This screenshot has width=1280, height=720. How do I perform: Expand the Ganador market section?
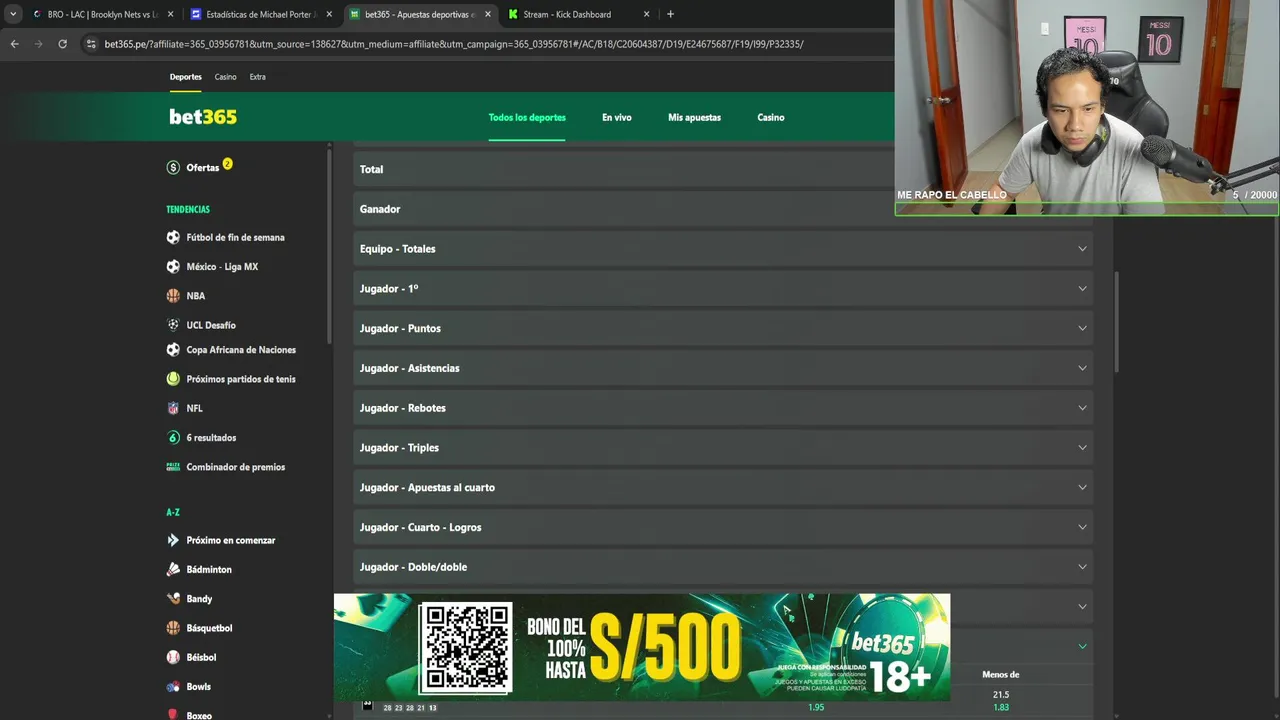[723, 209]
